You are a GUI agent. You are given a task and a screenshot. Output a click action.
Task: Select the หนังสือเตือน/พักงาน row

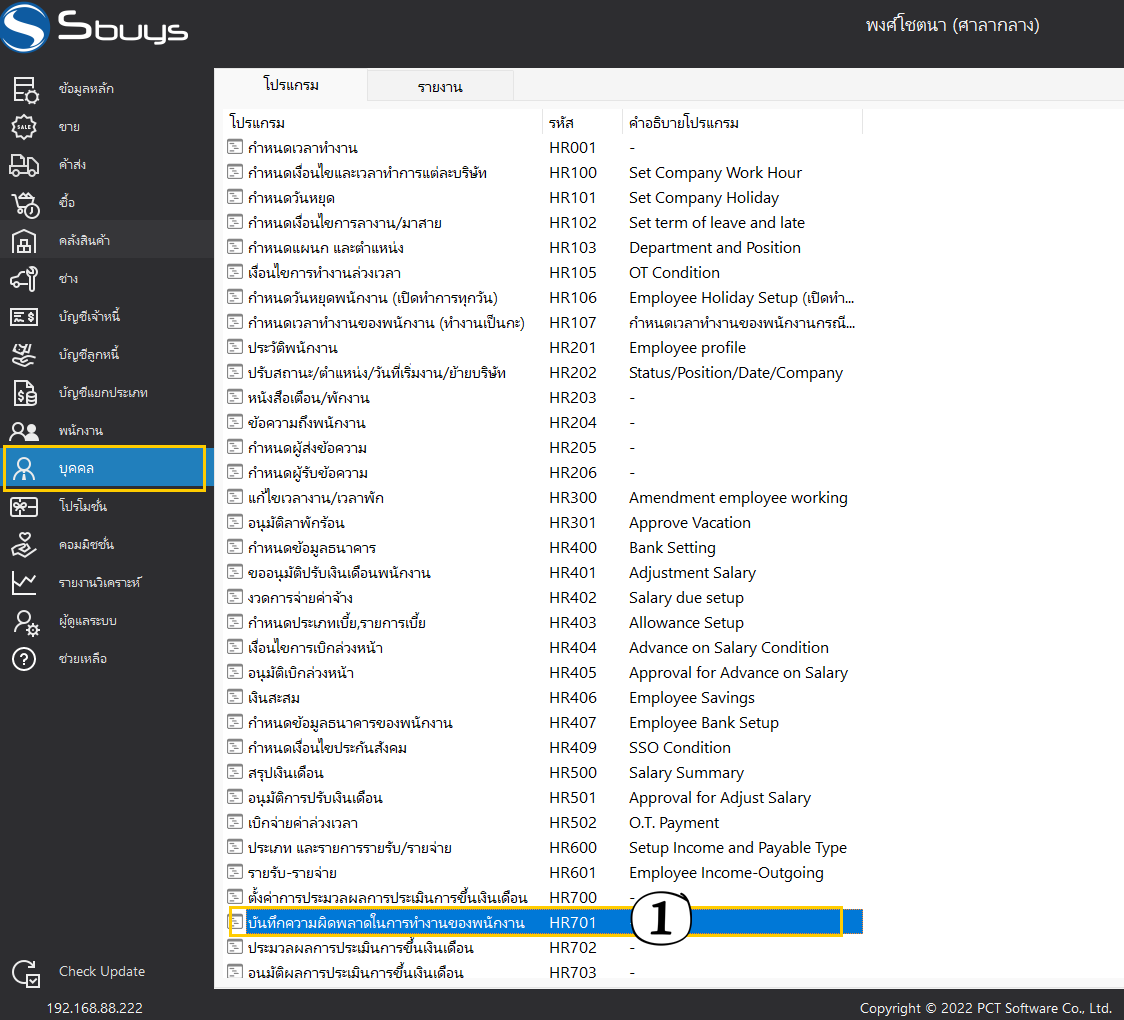[544, 398]
